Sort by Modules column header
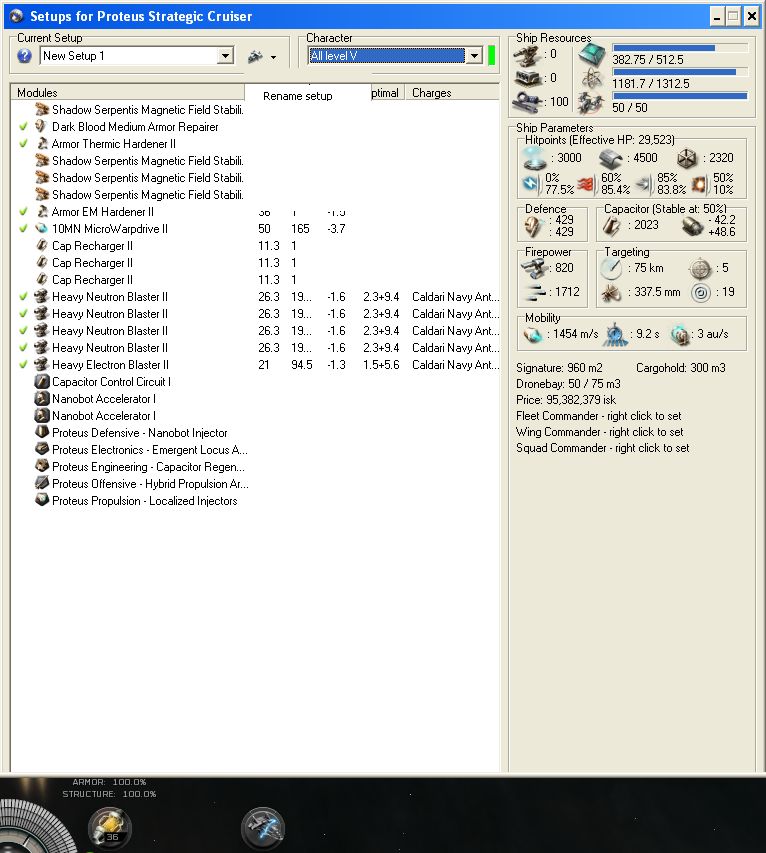Screen dimensions: 766x853 127,92
